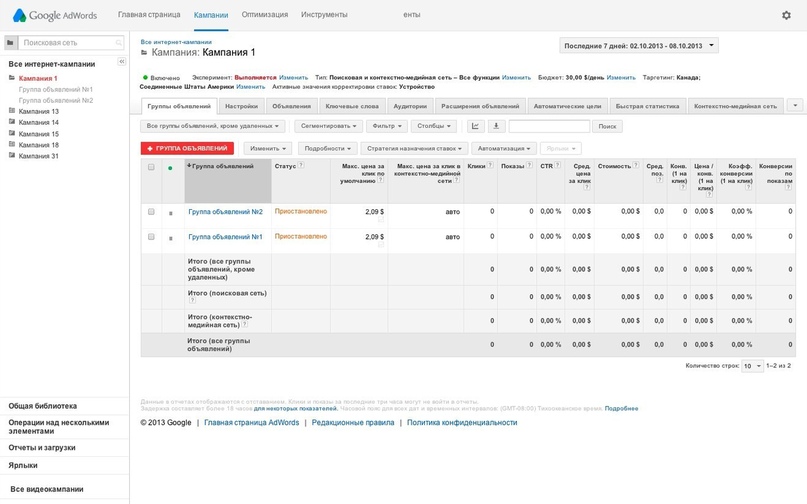Screen dimensions: 807x504
Task: Open Редакционные правила footer link
Action: (353, 423)
